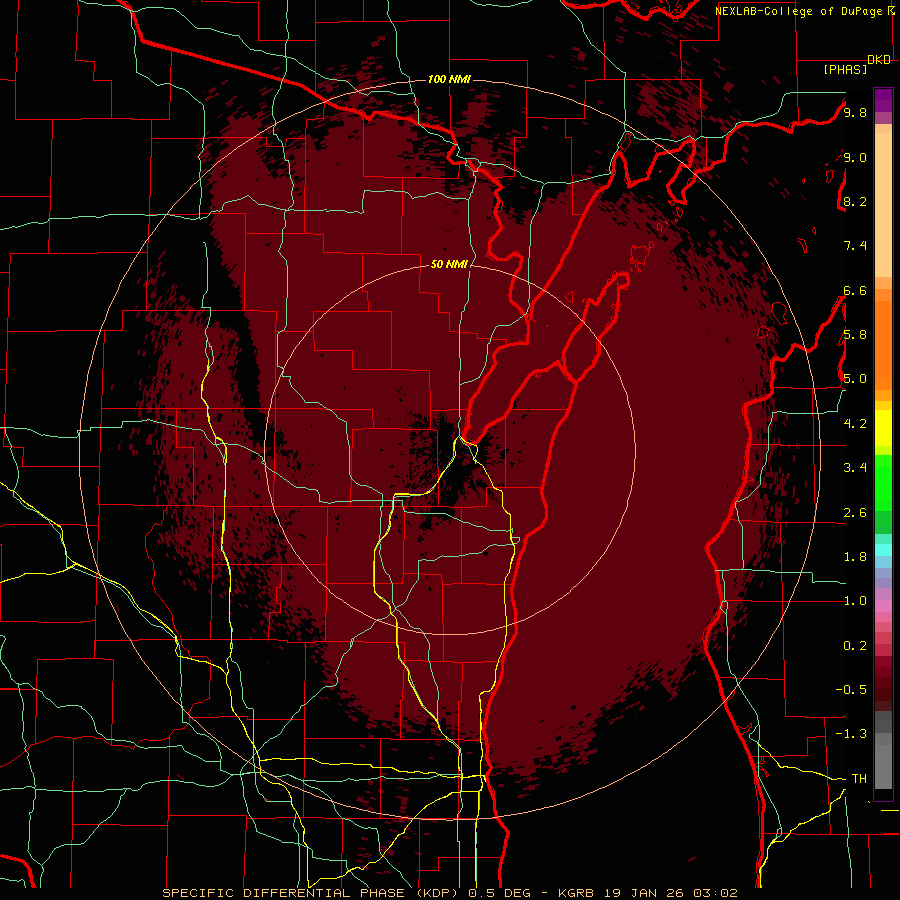900x900 pixels.
Task: Click the 7.4 value on the color scale
Action: (855, 246)
